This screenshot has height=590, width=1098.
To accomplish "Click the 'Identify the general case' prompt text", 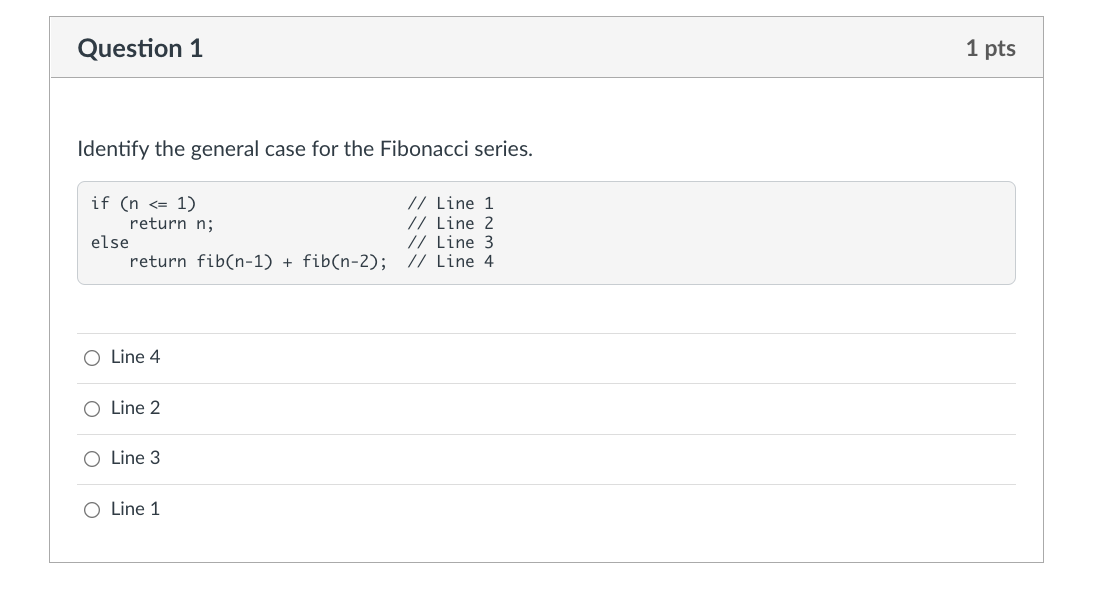I will coord(305,150).
